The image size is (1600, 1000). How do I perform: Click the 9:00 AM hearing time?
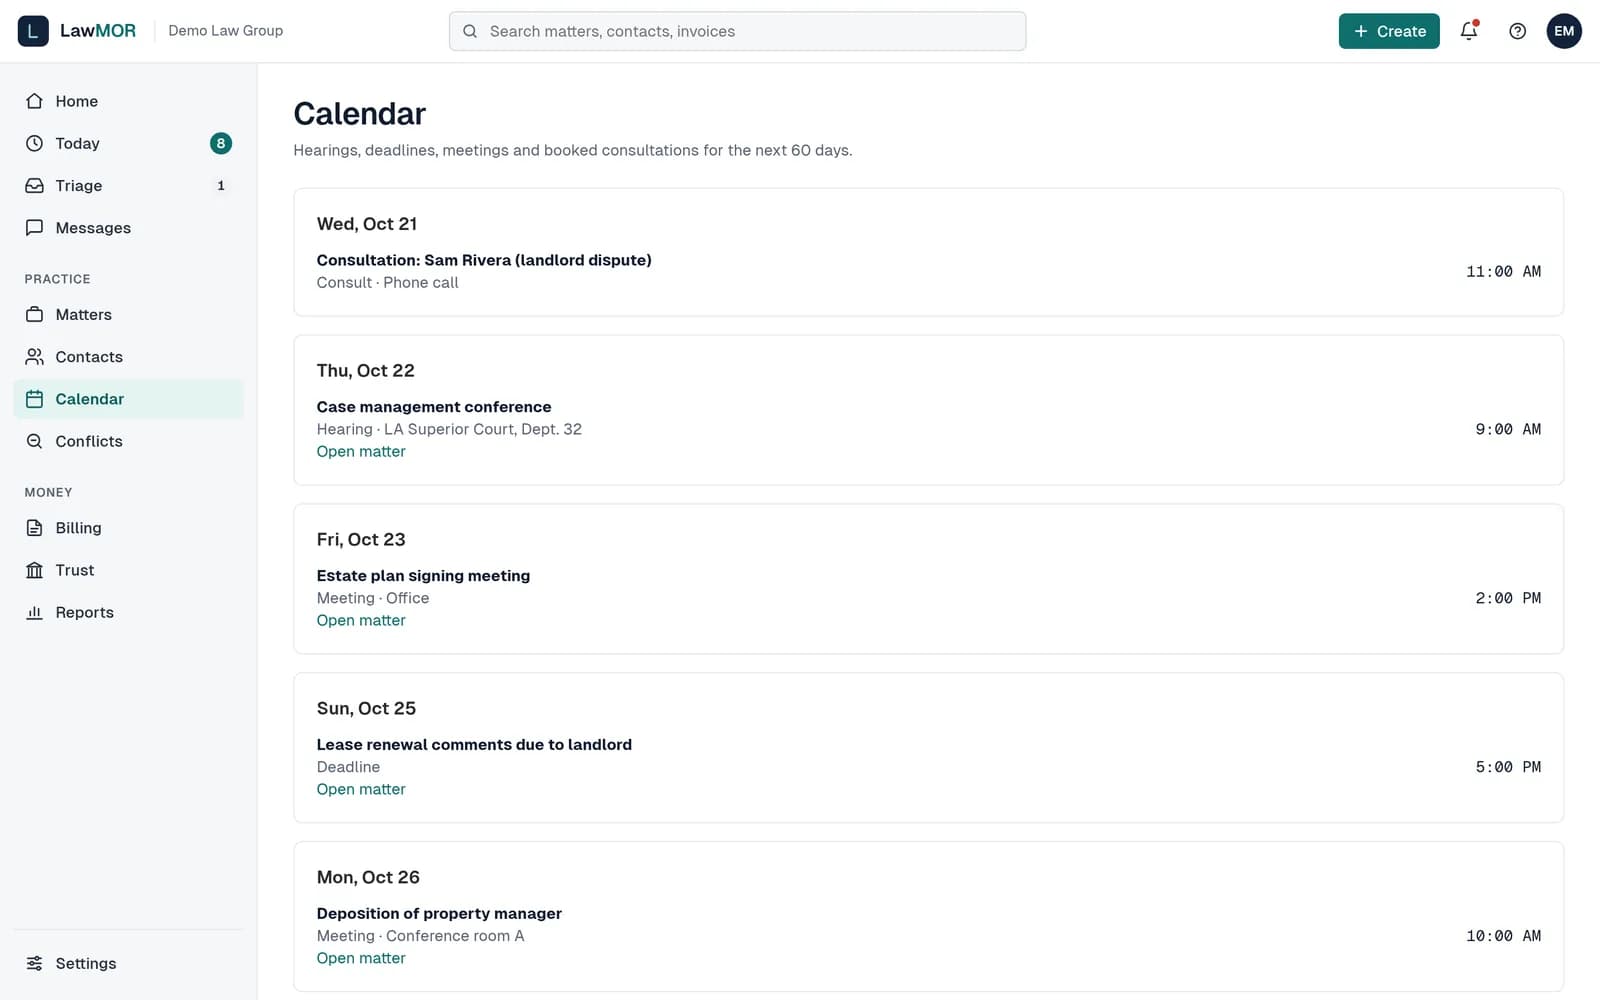[x=1508, y=429]
